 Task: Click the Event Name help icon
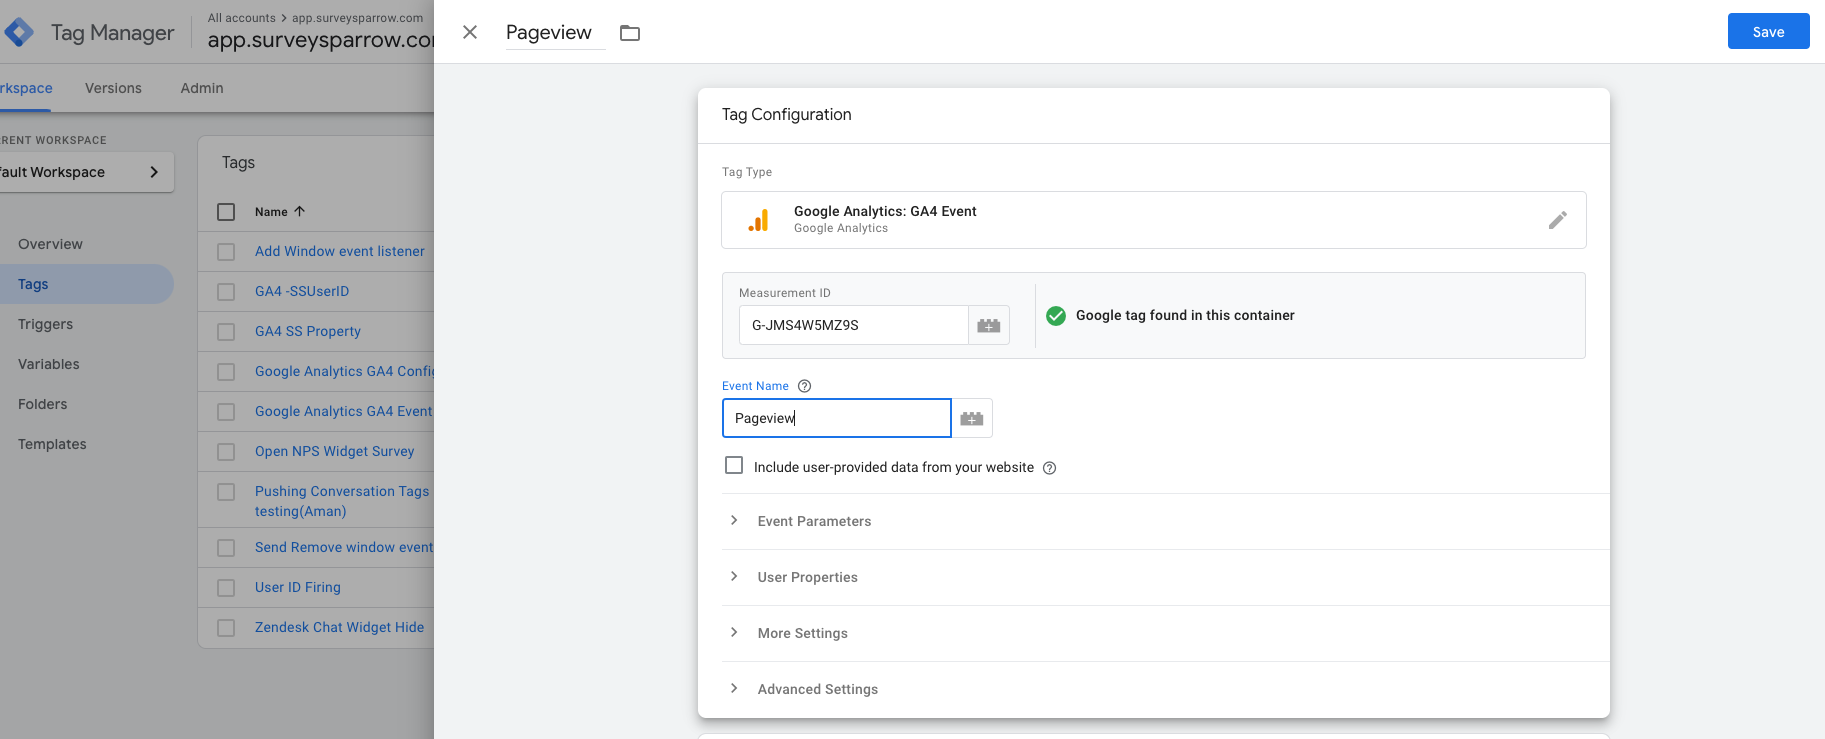[804, 386]
